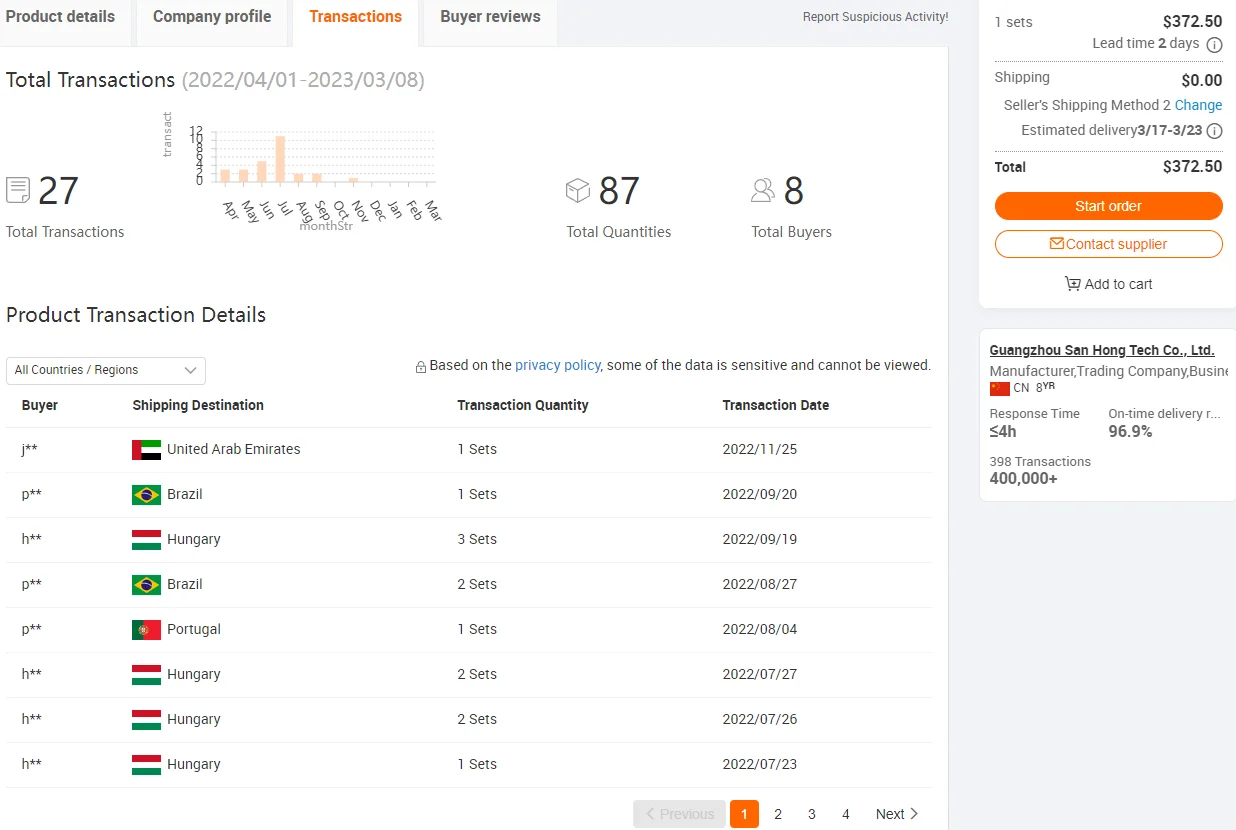Click the tallest July bar in chart
The image size is (1236, 830).
[280, 159]
